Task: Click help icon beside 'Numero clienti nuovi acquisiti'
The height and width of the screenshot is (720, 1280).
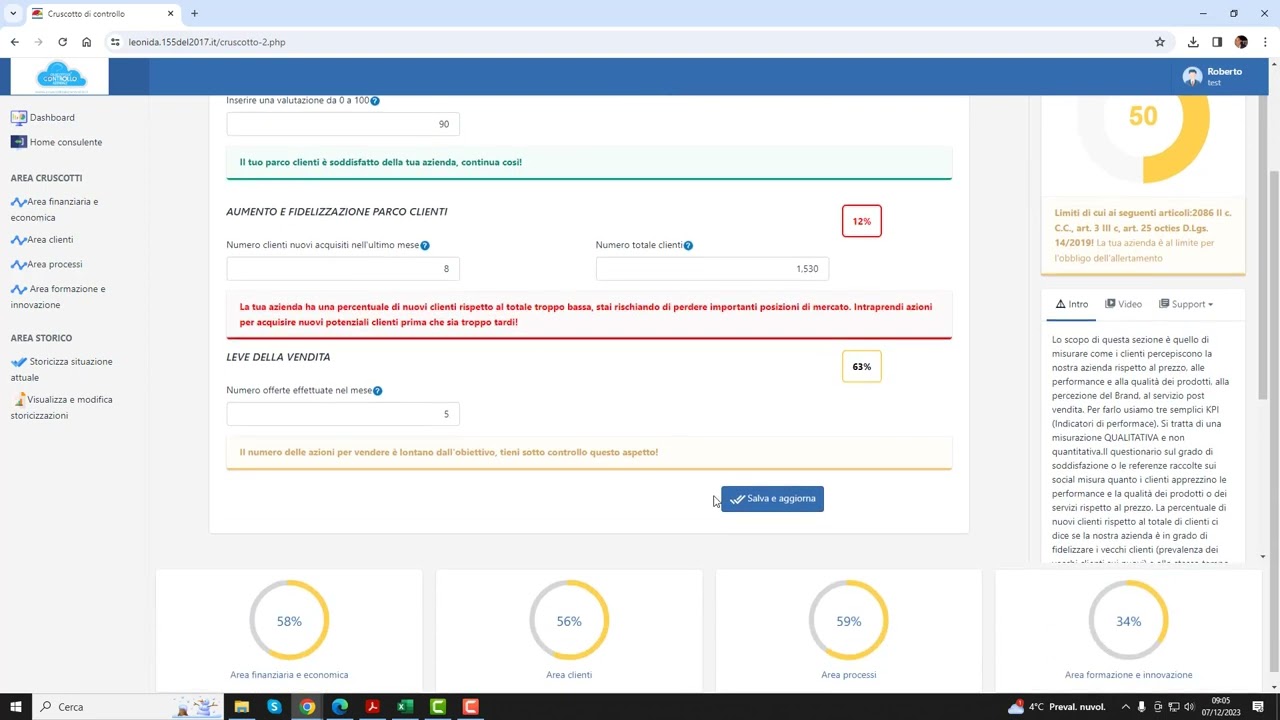Action: coord(425,245)
